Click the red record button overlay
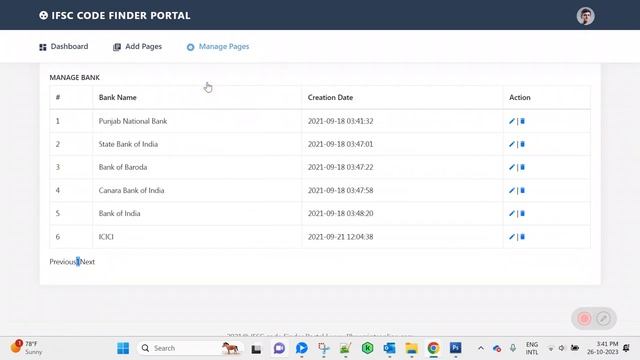The width and height of the screenshot is (640, 360). click(x=584, y=318)
